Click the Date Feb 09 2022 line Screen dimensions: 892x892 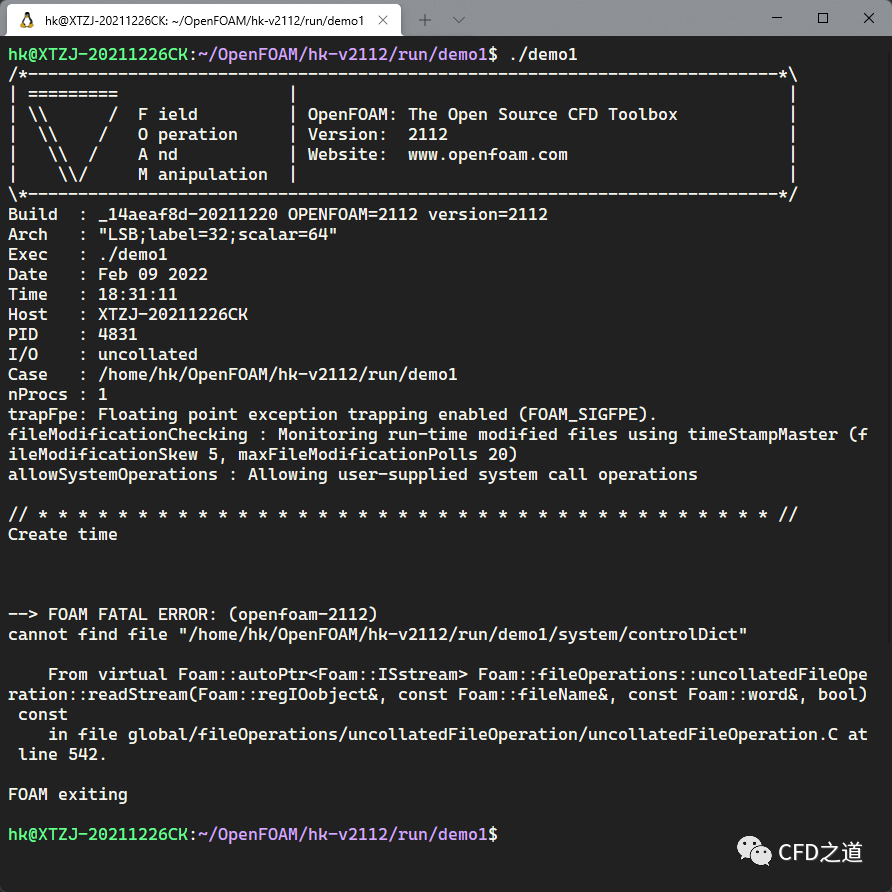(108, 274)
